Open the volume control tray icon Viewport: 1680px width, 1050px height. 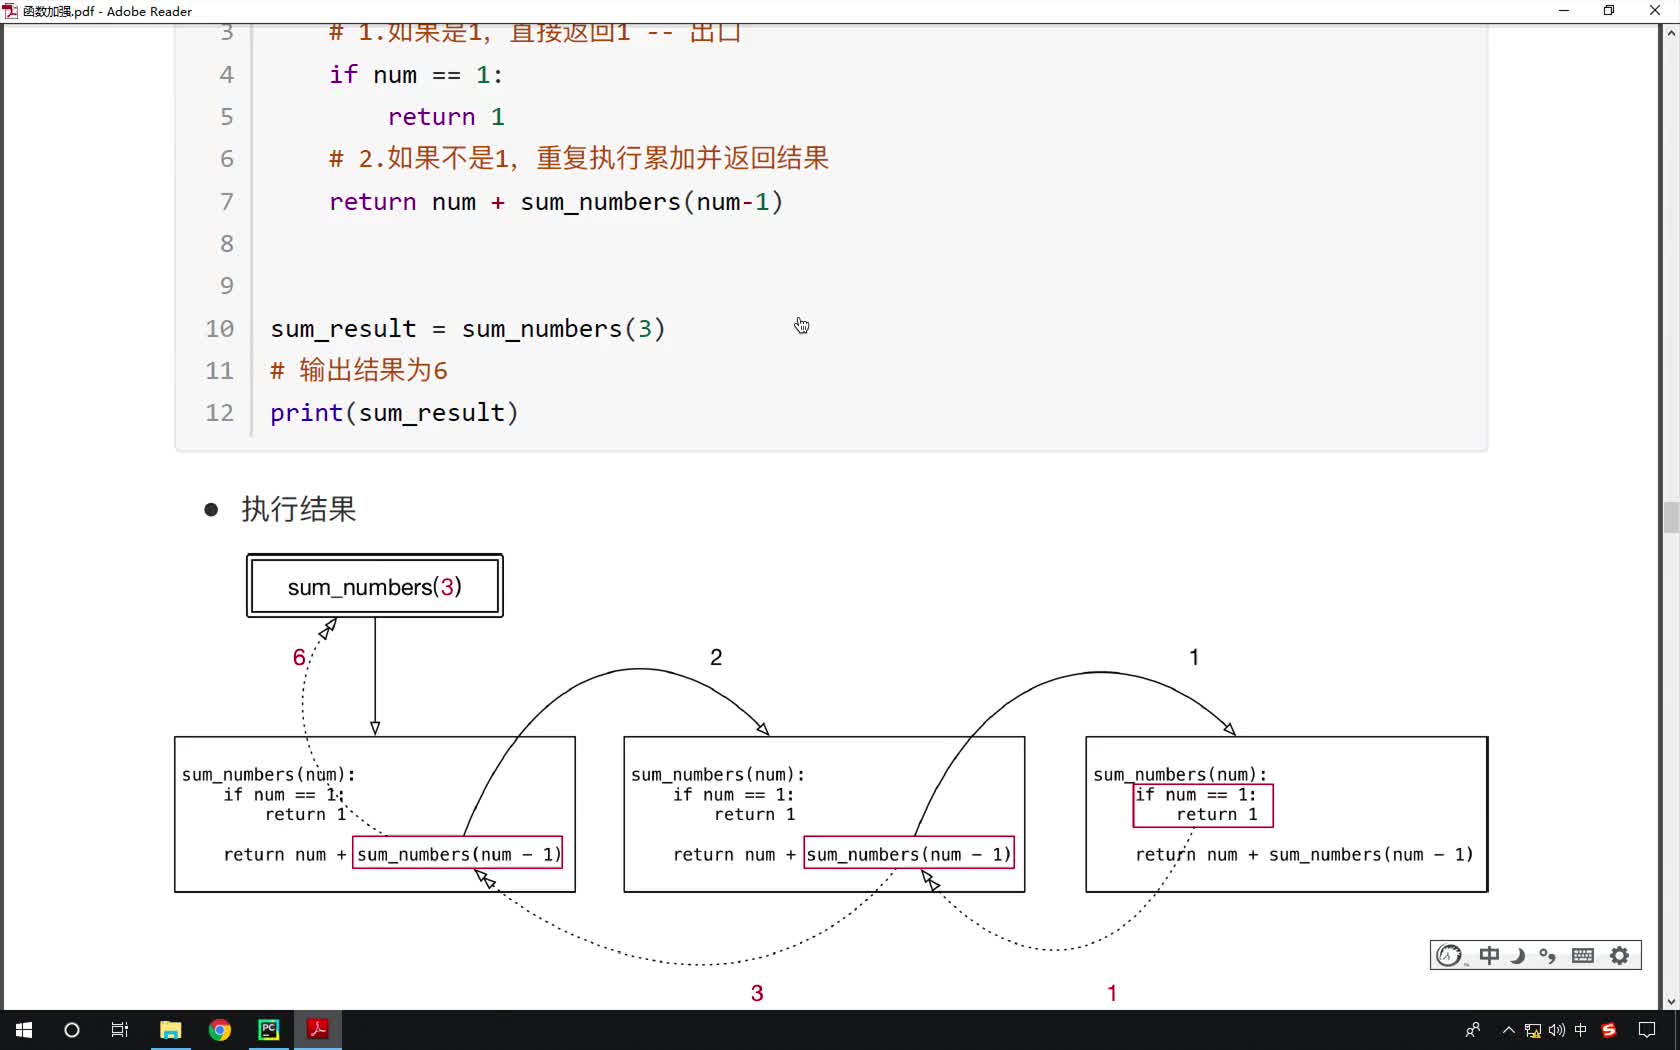pos(1556,1030)
